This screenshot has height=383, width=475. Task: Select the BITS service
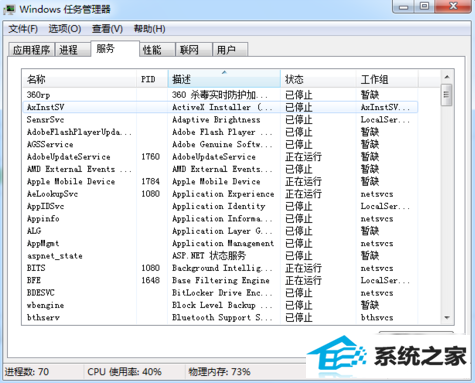tap(36, 268)
